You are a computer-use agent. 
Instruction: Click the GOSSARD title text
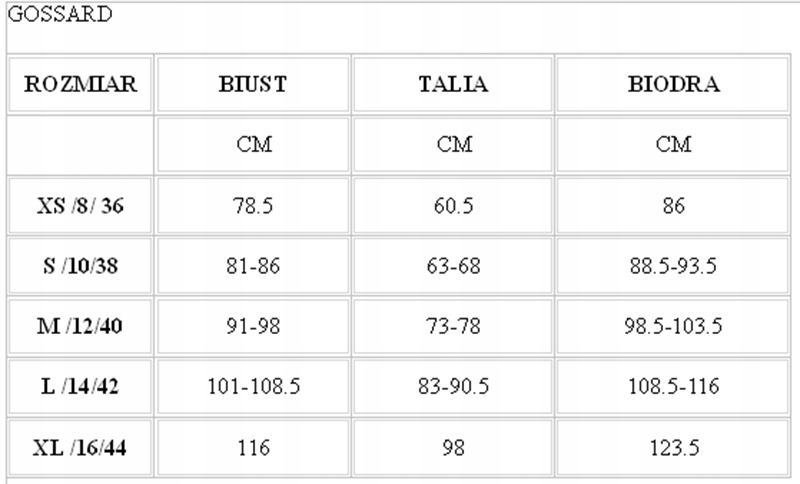click(x=60, y=14)
